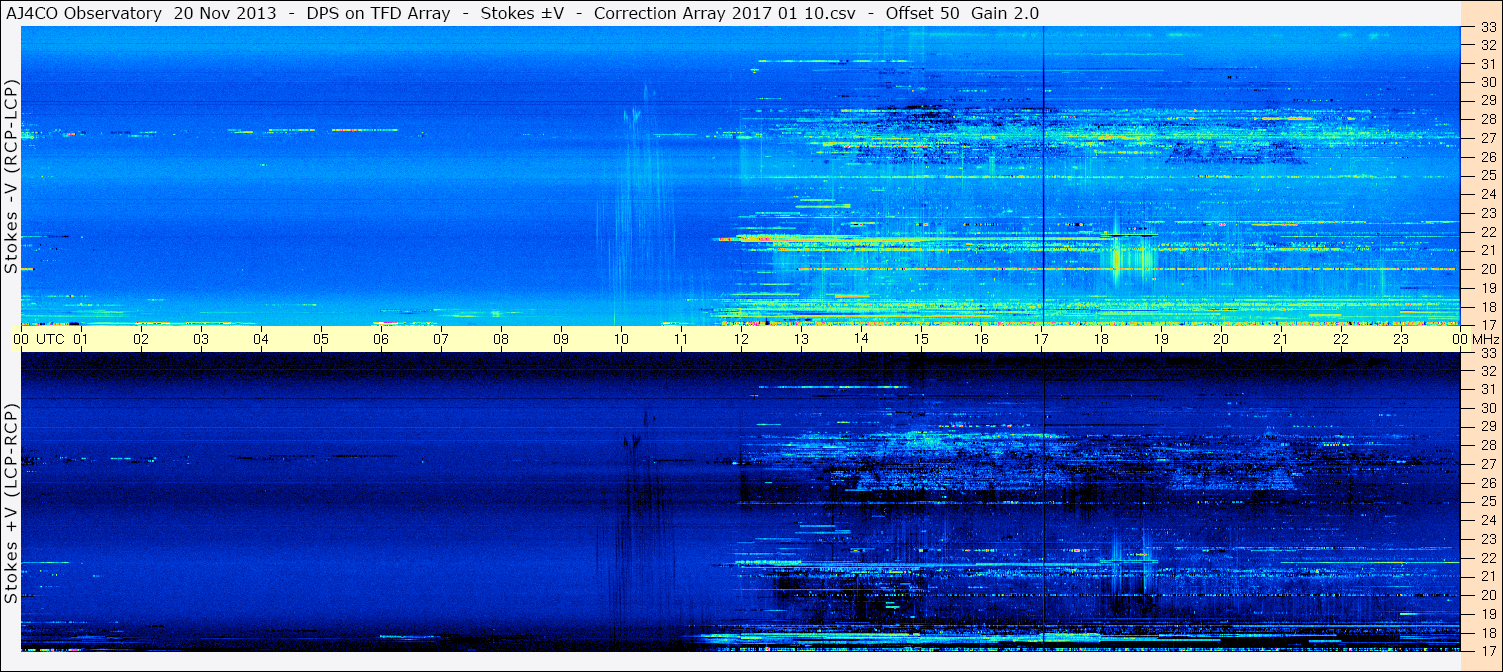1503x672 pixels.
Task: Click the 17 MHz label of upper -V panel
Action: pos(1488,324)
